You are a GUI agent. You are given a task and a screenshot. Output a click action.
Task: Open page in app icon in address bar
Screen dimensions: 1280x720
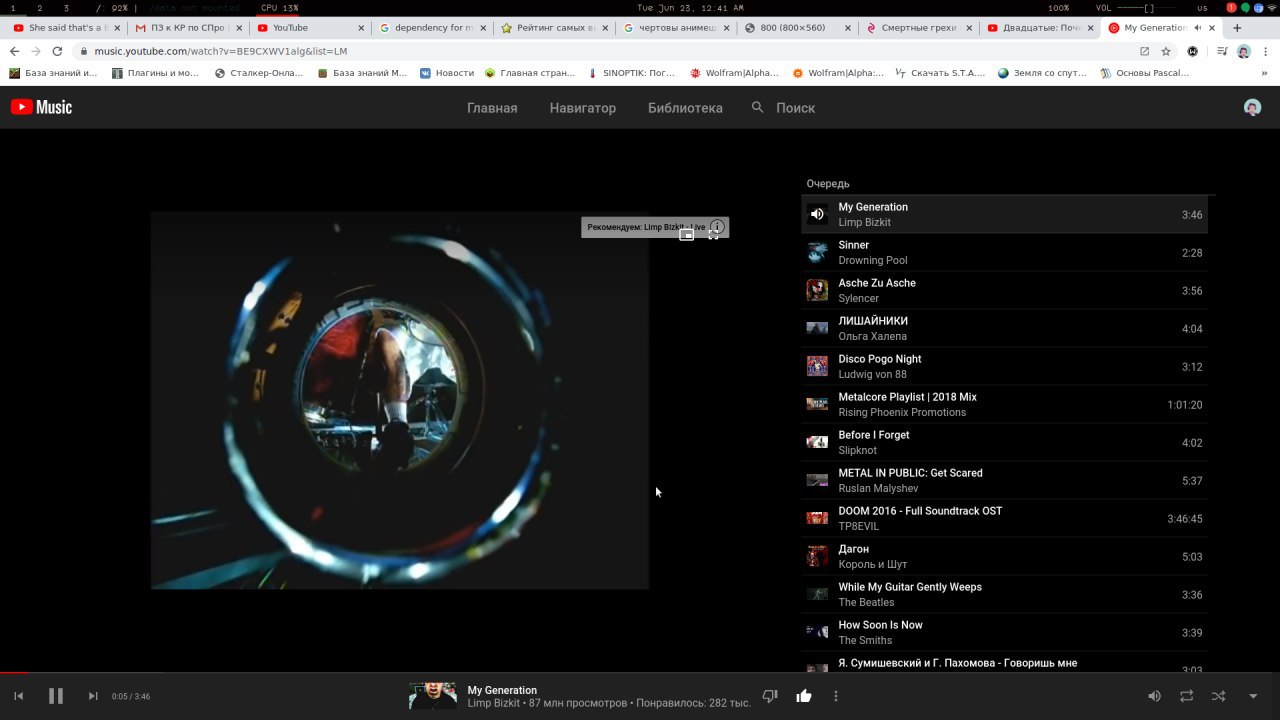1145,51
